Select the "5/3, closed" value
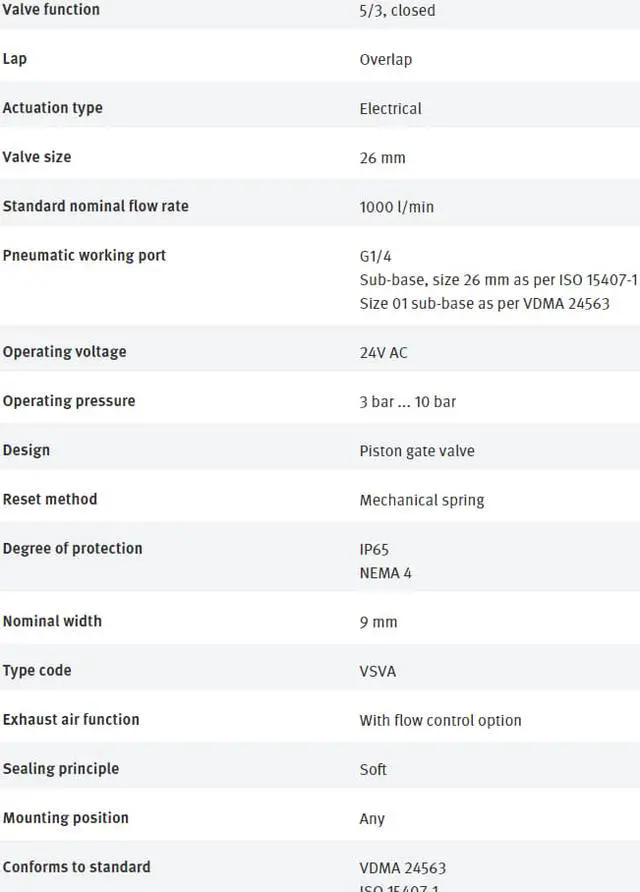Image resolution: width=640 pixels, height=892 pixels. (x=397, y=11)
